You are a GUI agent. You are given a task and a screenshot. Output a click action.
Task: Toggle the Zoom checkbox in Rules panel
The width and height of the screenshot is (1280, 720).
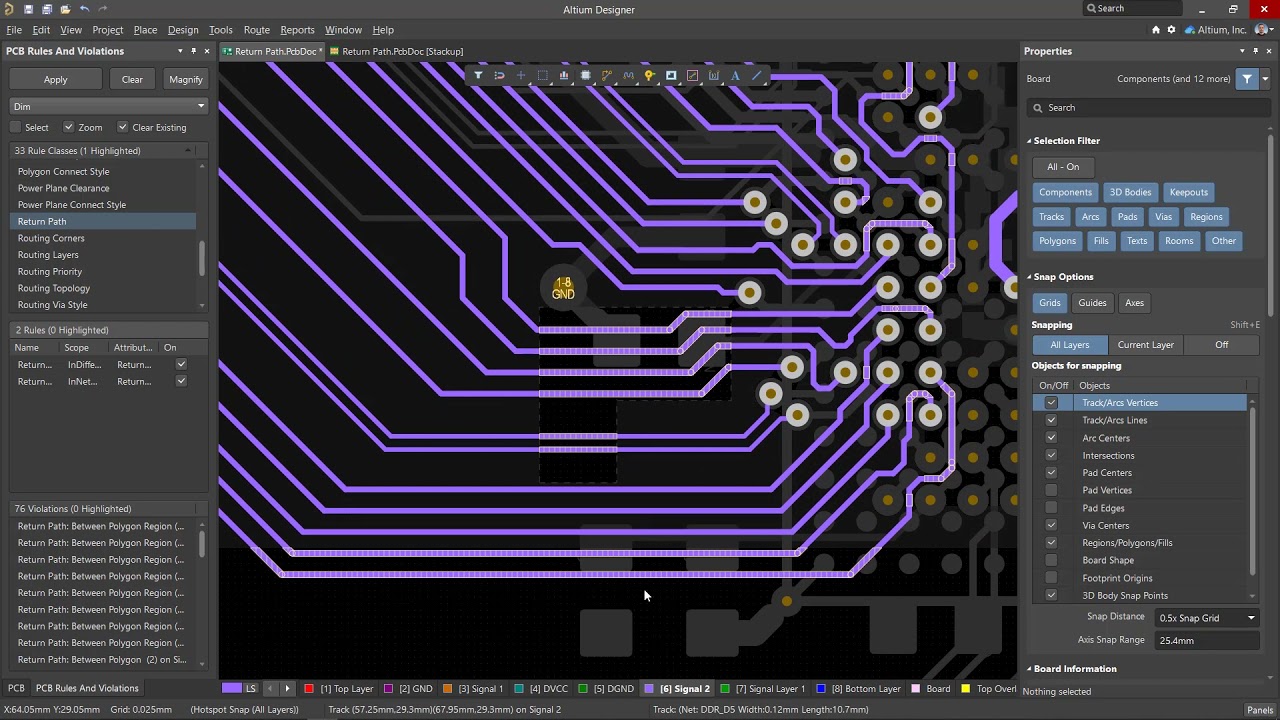click(69, 127)
